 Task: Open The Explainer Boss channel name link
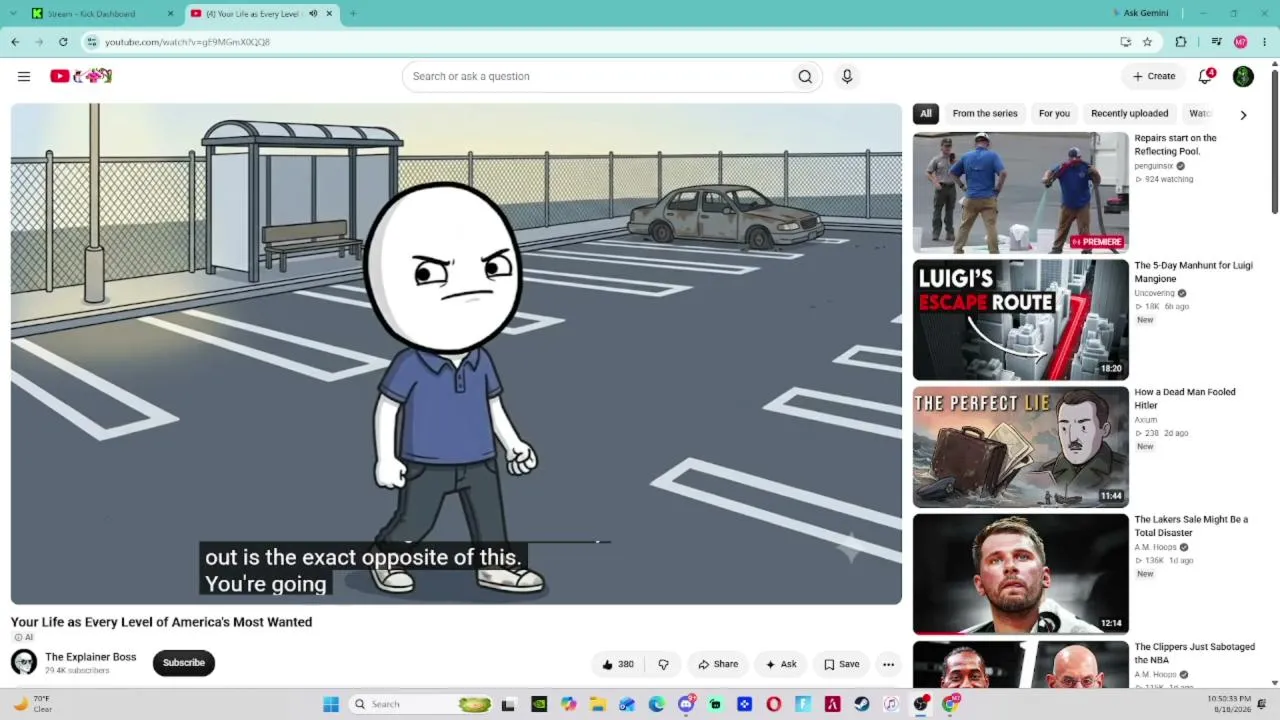click(91, 657)
